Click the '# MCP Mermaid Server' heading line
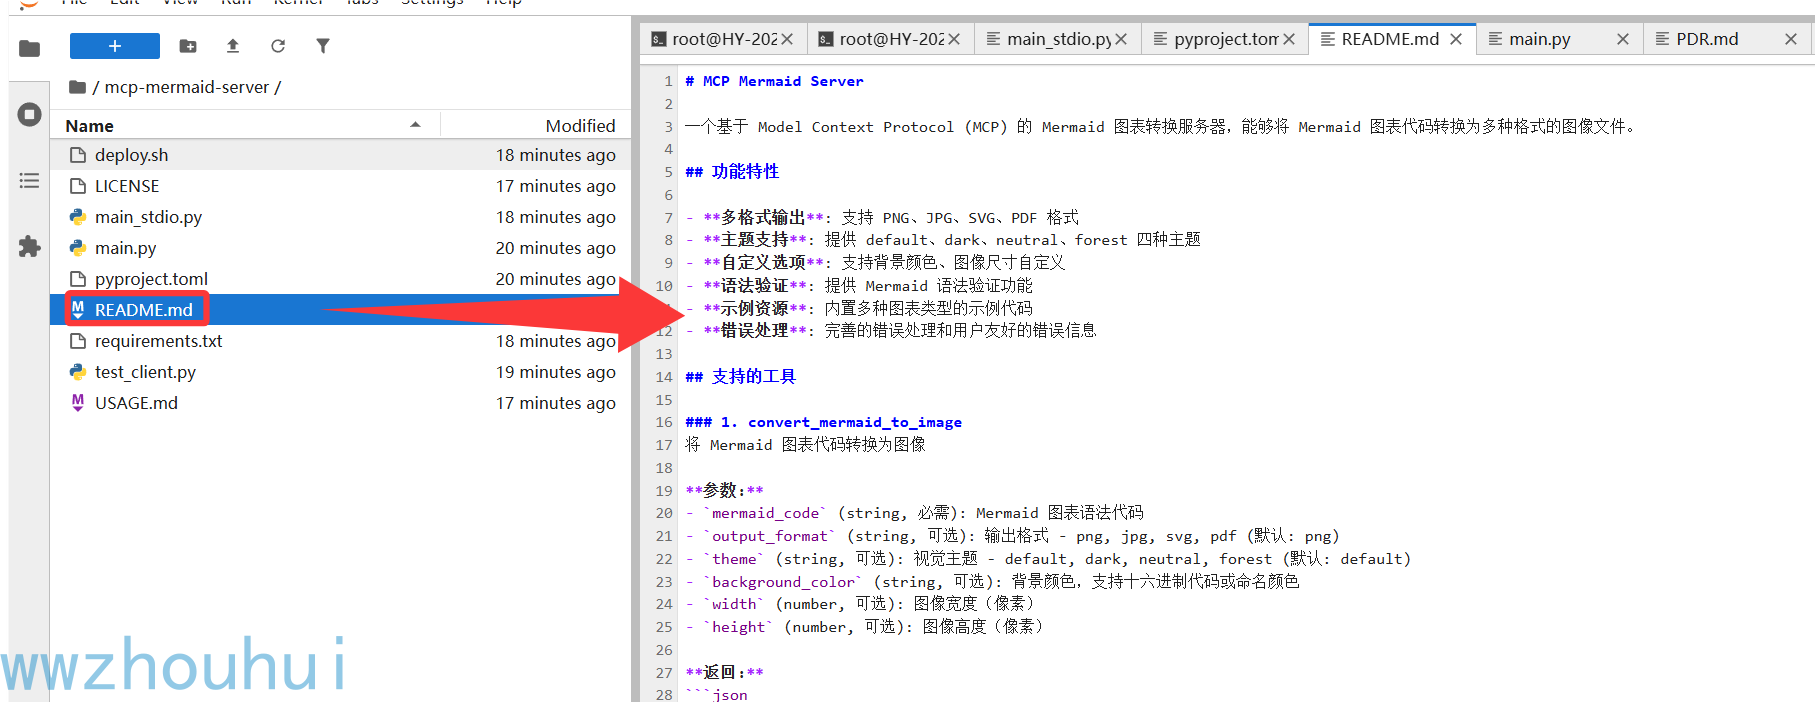The image size is (1815, 702). 774,81
